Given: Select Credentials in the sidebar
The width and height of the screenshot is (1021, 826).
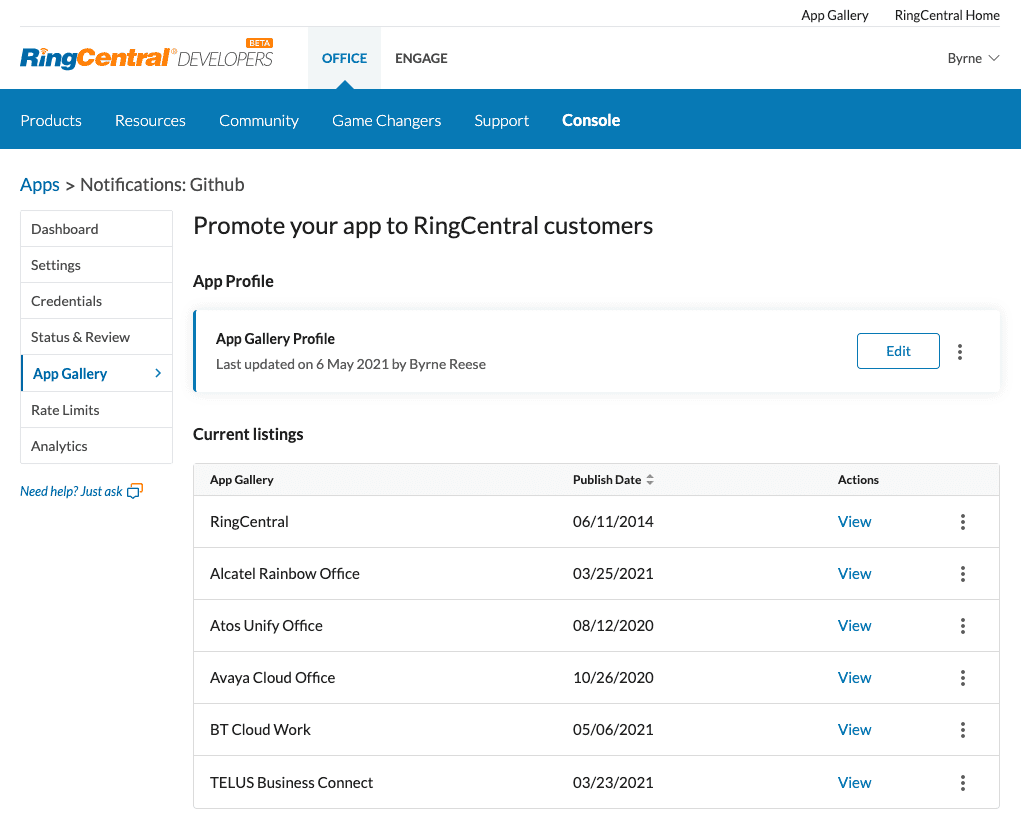Looking at the screenshot, I should point(66,300).
